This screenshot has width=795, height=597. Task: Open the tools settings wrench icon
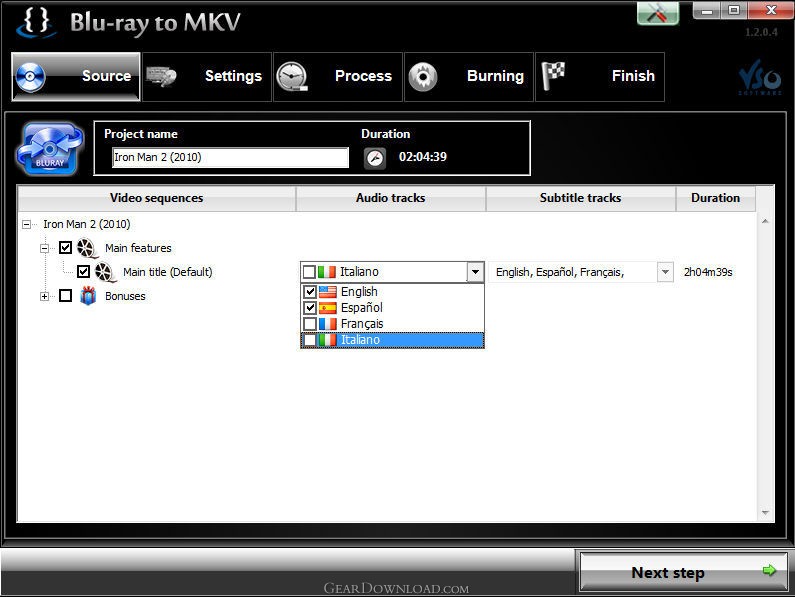pyautogui.click(x=658, y=13)
